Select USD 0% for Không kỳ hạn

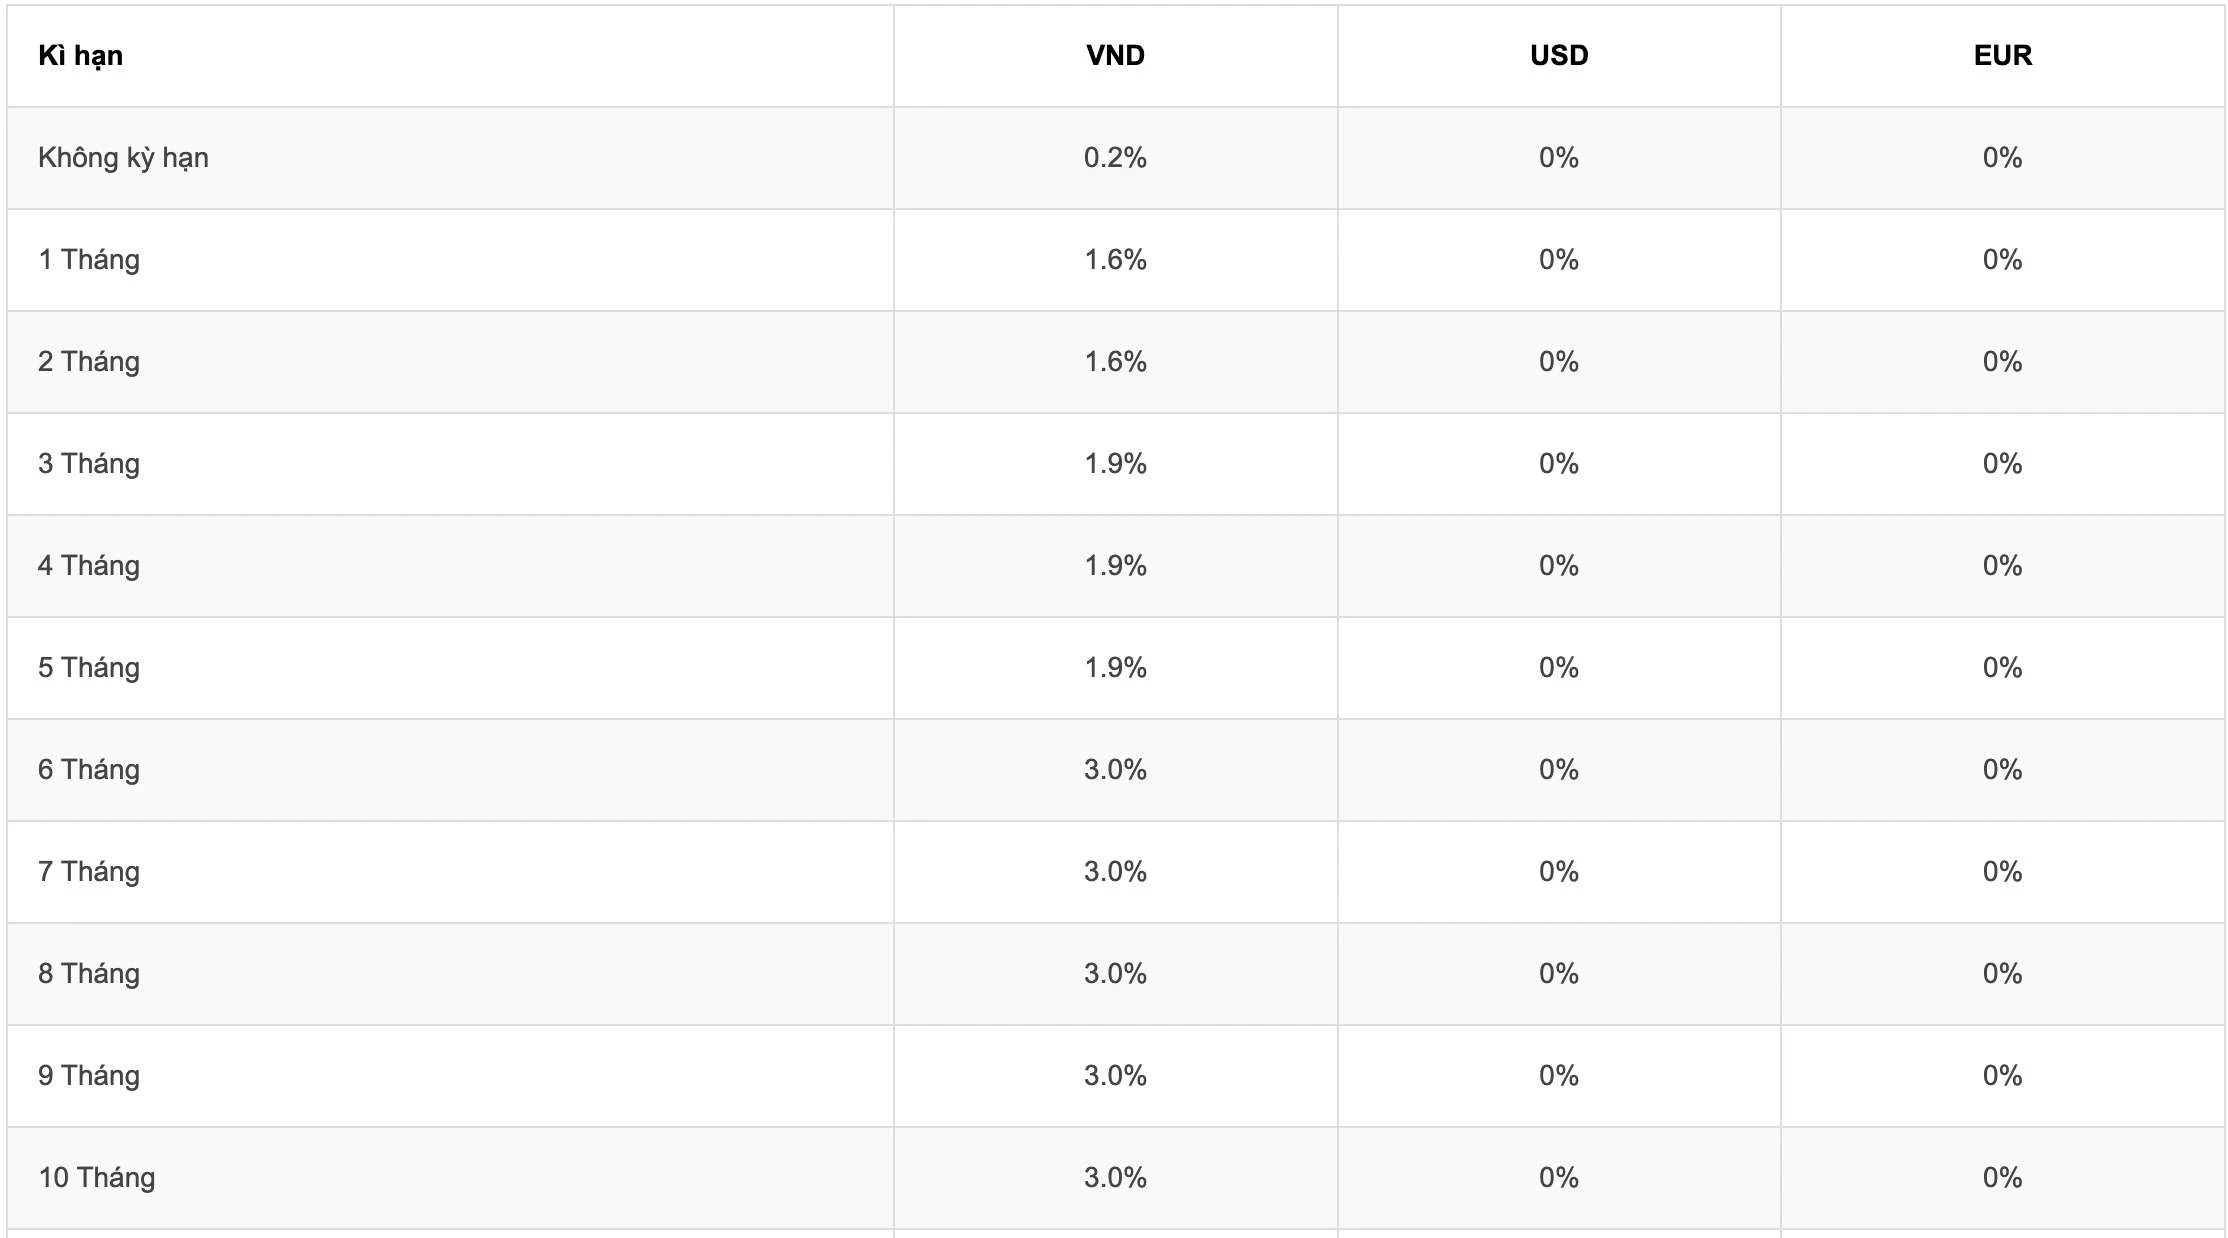pos(1559,158)
